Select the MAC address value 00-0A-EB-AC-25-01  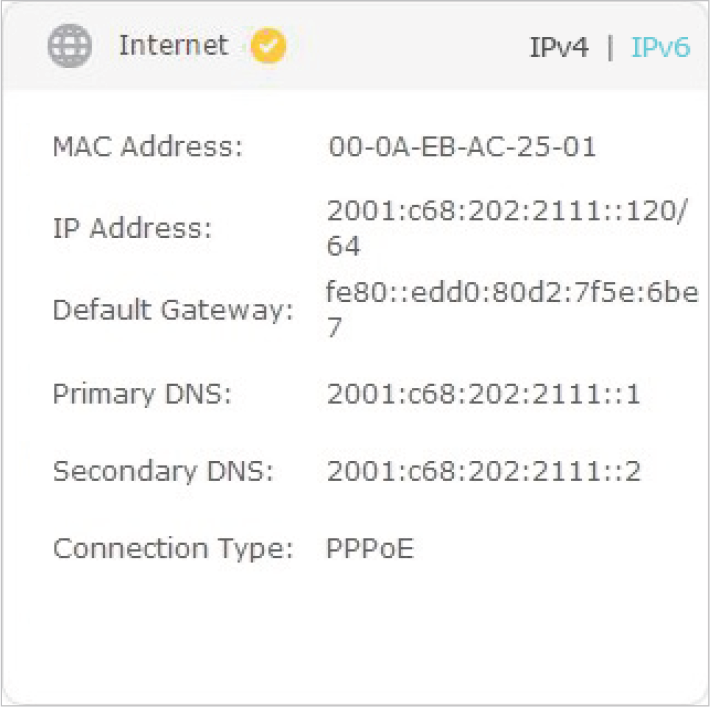tap(462, 147)
